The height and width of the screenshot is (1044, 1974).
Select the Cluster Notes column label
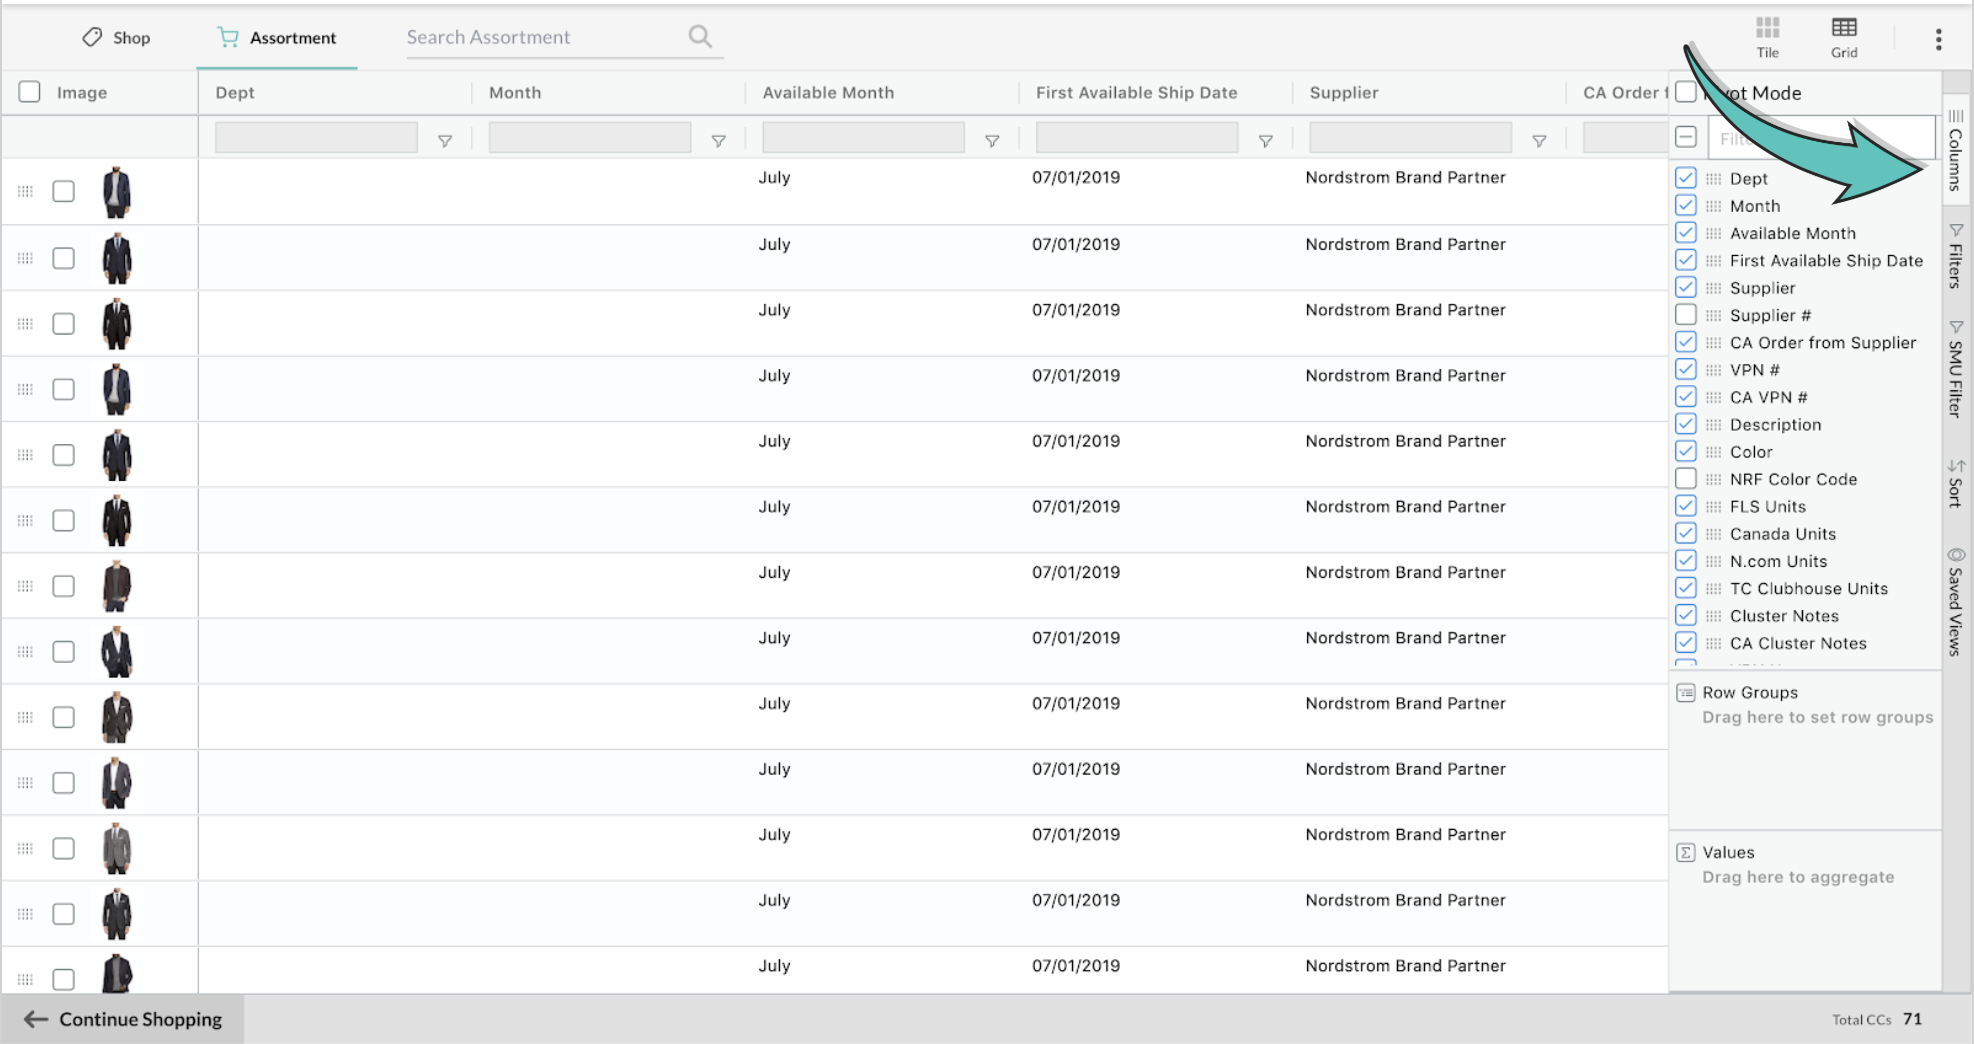coord(1784,616)
